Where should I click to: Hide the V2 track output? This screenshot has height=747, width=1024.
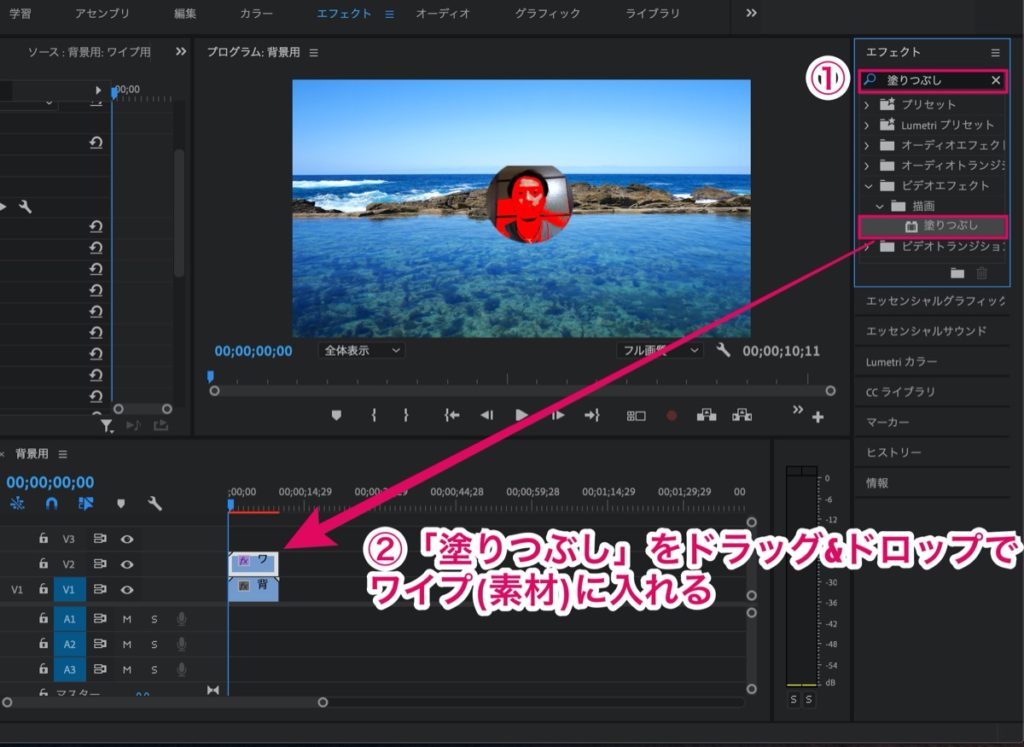pyautogui.click(x=127, y=564)
